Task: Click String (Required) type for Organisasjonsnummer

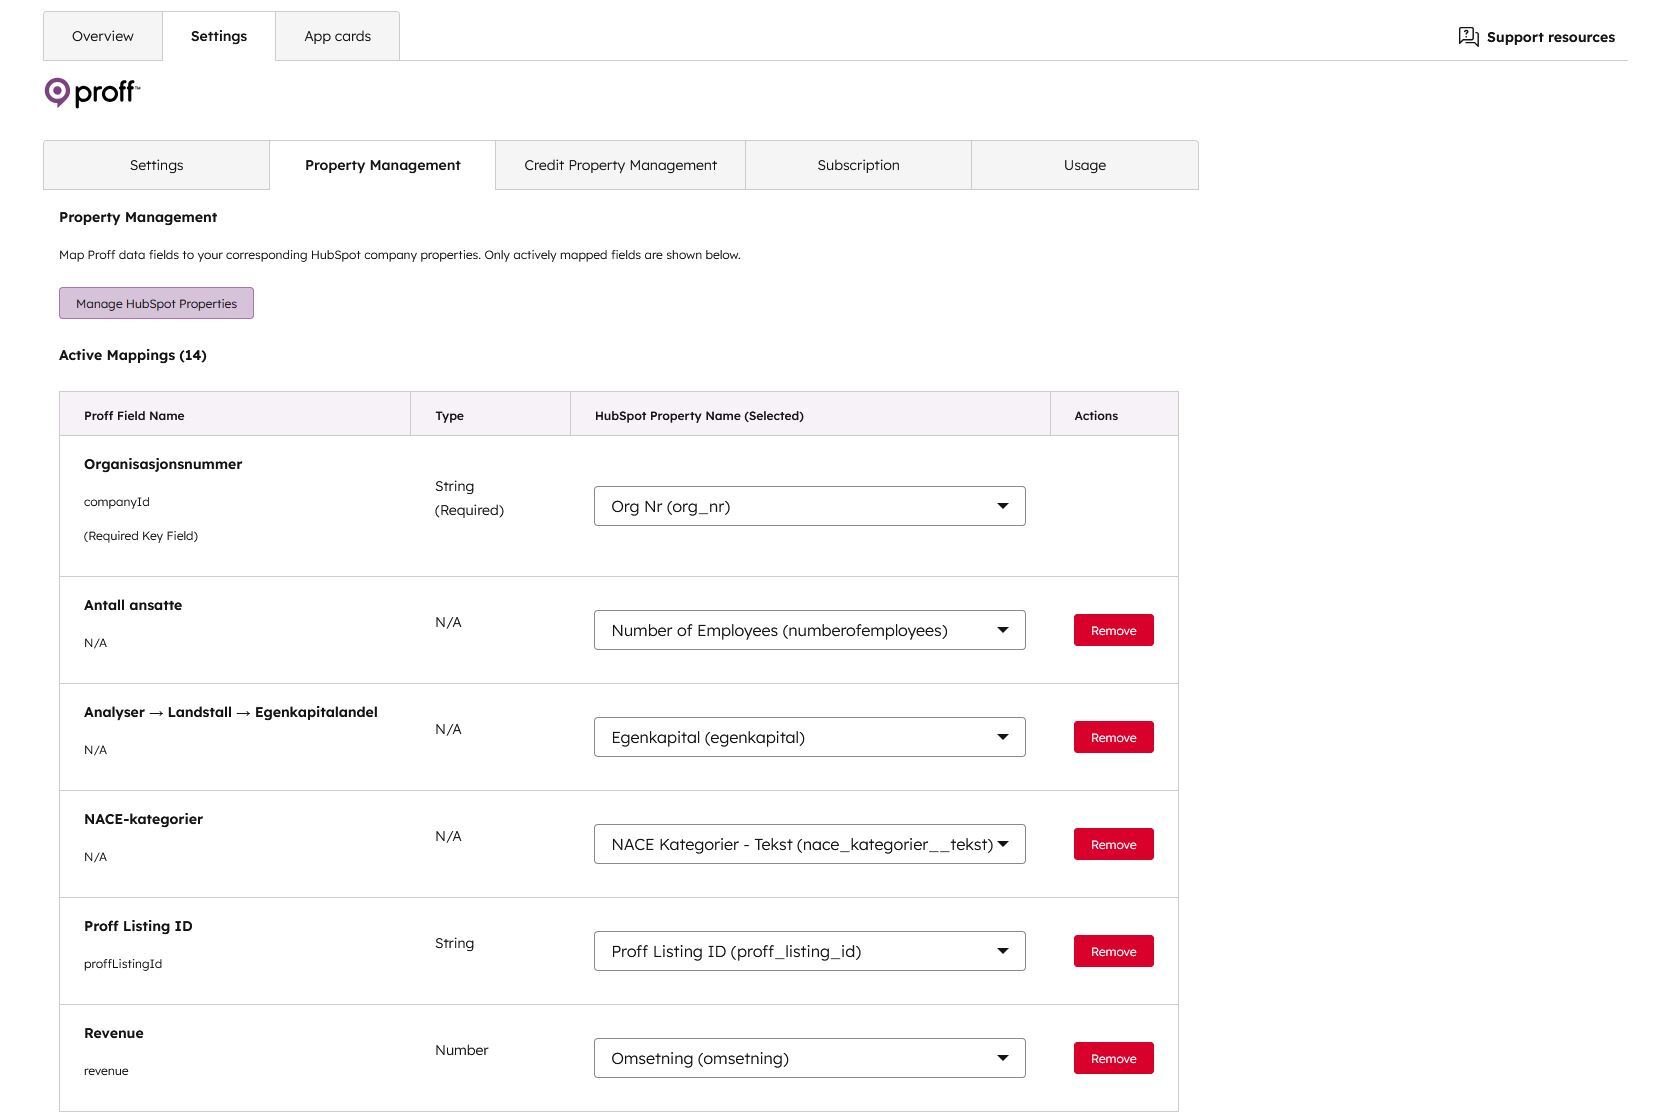Action: point(469,498)
